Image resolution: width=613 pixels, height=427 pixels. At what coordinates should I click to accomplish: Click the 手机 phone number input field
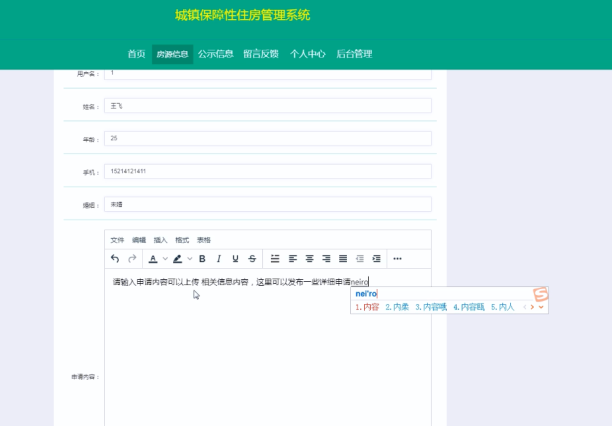pos(268,171)
